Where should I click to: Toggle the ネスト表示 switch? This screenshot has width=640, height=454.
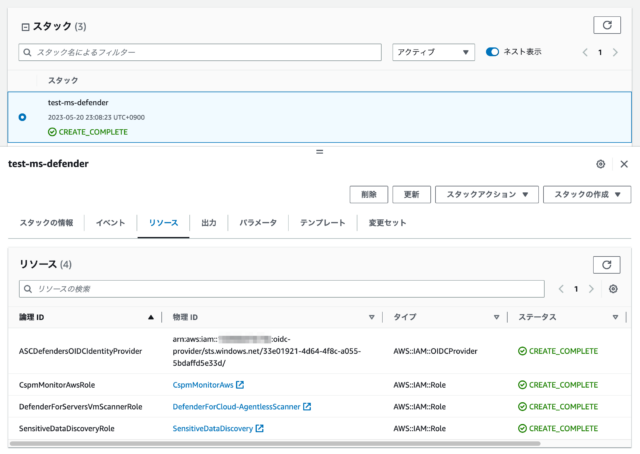pyautogui.click(x=492, y=52)
